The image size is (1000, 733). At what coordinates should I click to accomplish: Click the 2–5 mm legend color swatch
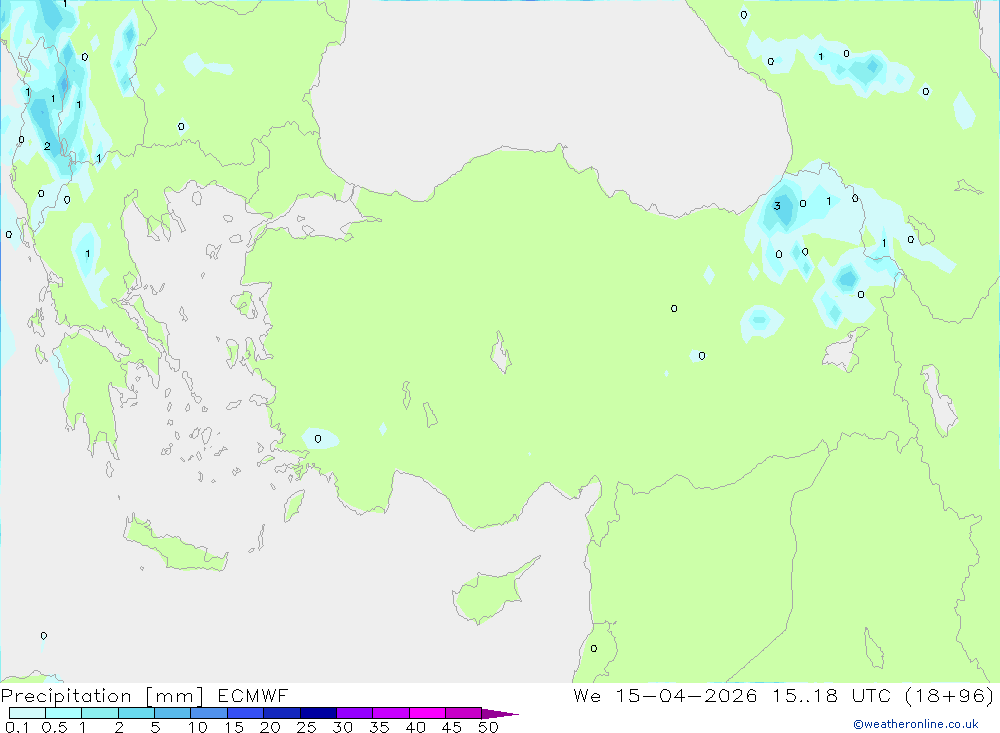click(136, 713)
